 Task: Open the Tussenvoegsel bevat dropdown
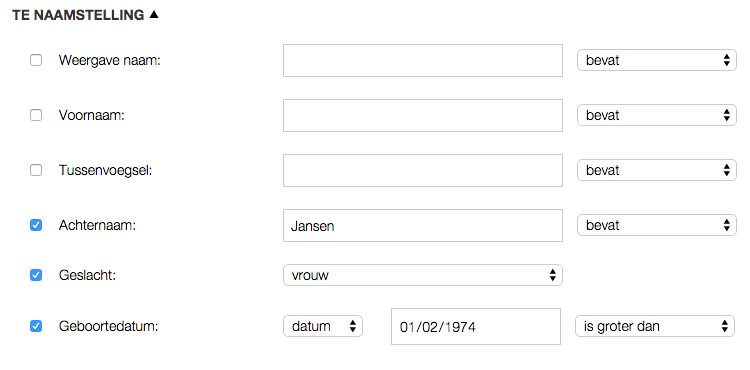[x=657, y=170]
